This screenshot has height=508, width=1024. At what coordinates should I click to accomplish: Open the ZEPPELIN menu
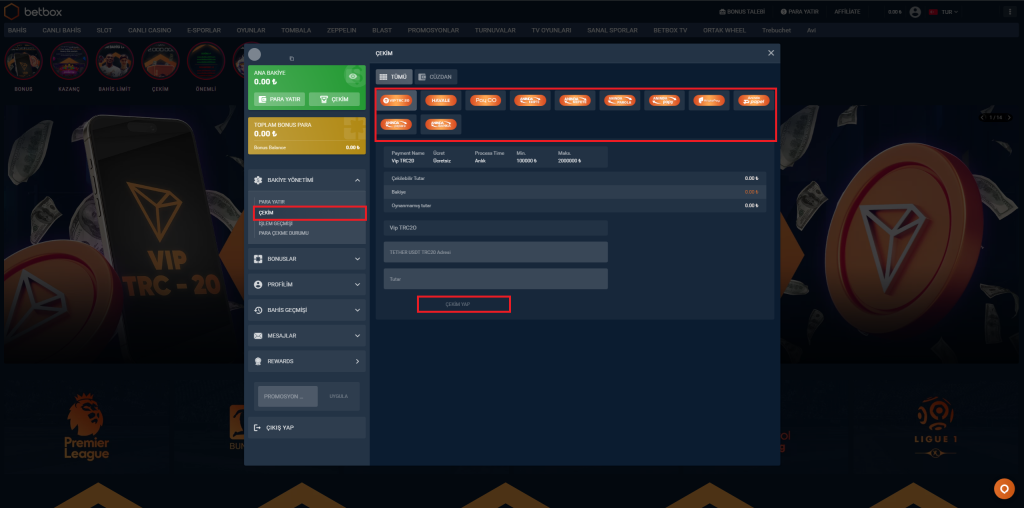point(342,31)
